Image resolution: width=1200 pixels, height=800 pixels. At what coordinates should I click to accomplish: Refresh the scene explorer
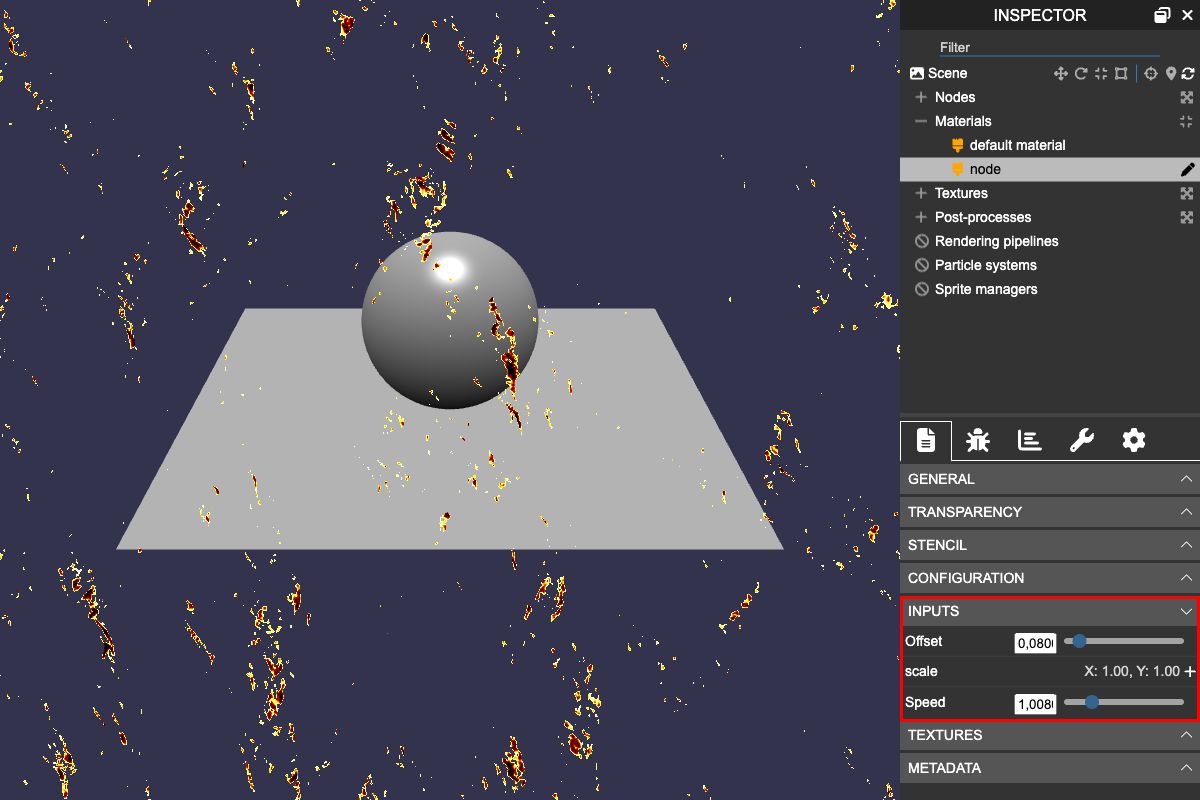[x=1188, y=73]
